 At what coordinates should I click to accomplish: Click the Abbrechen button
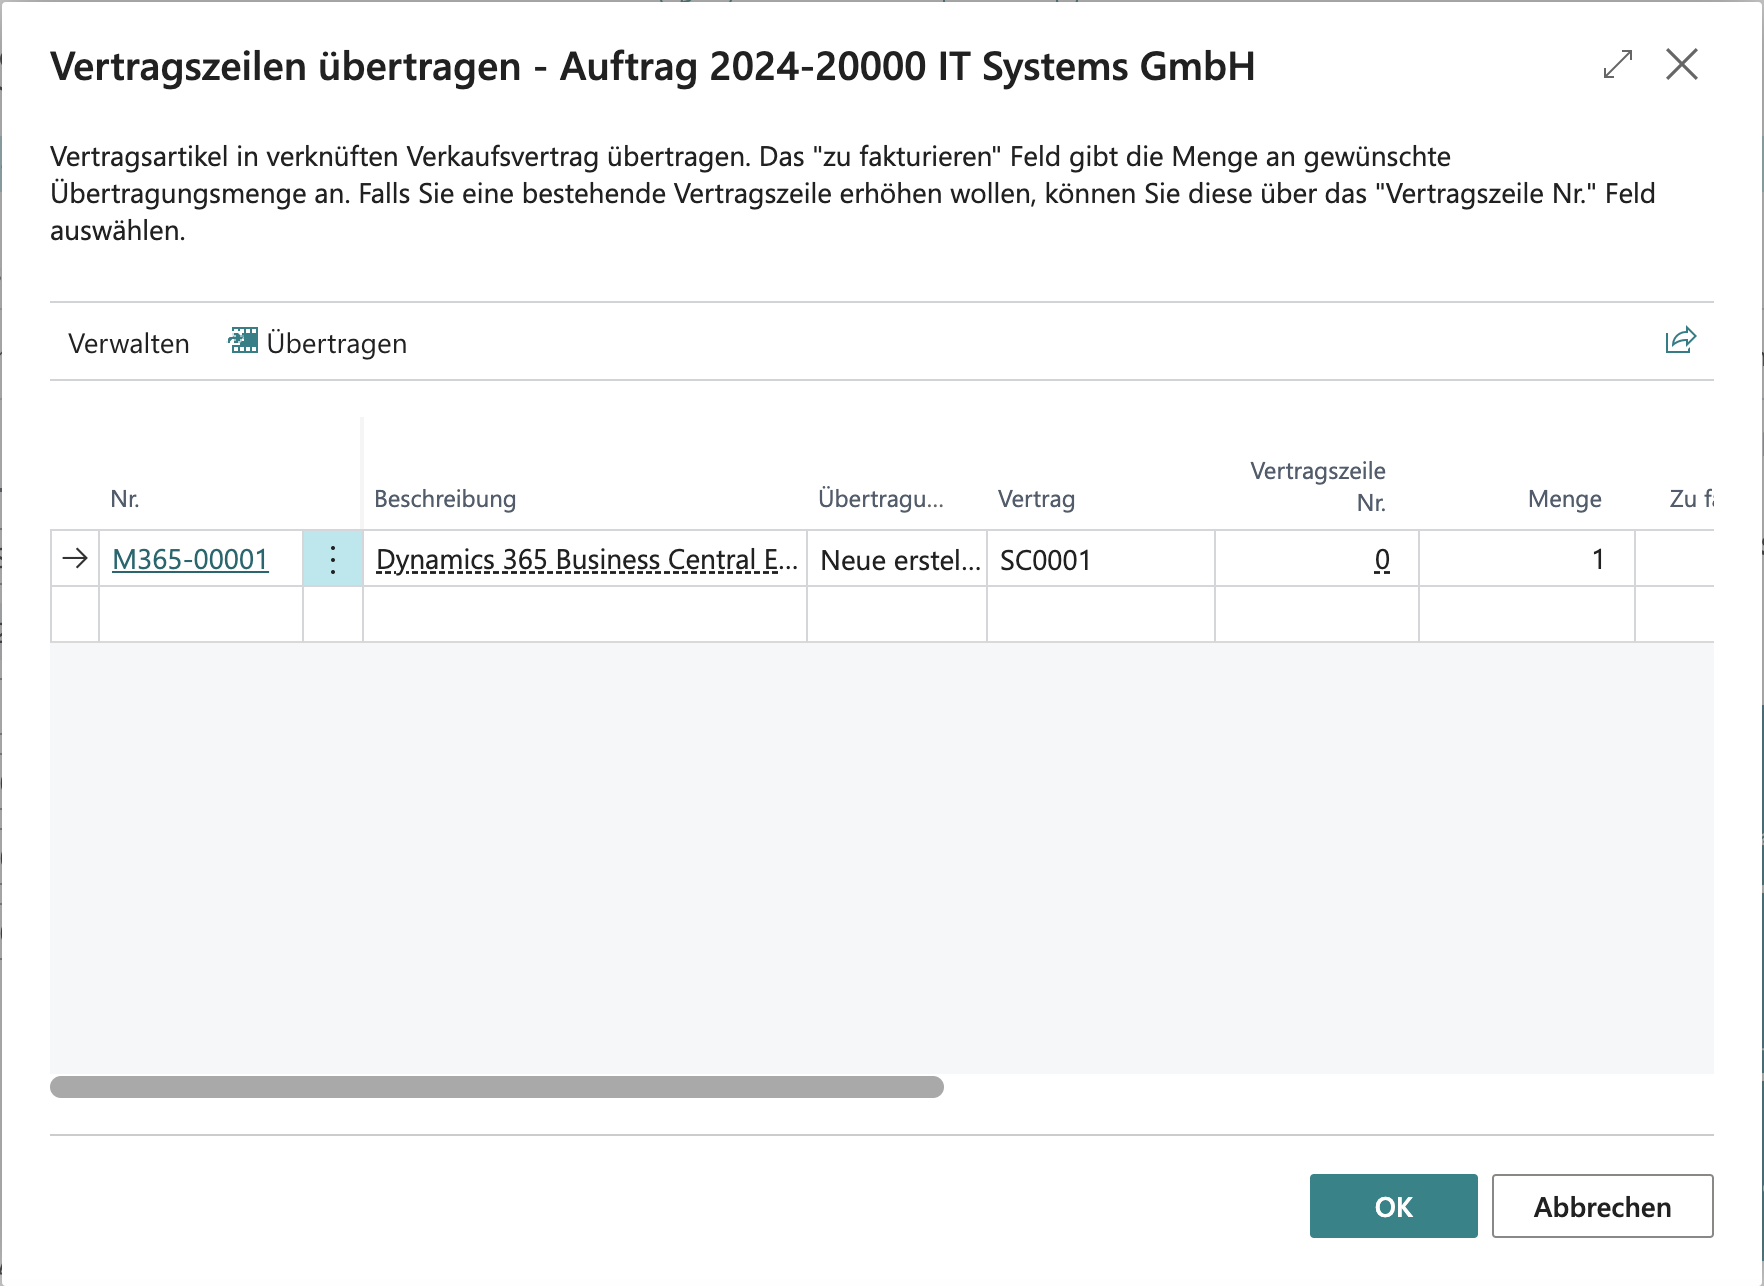(1602, 1206)
